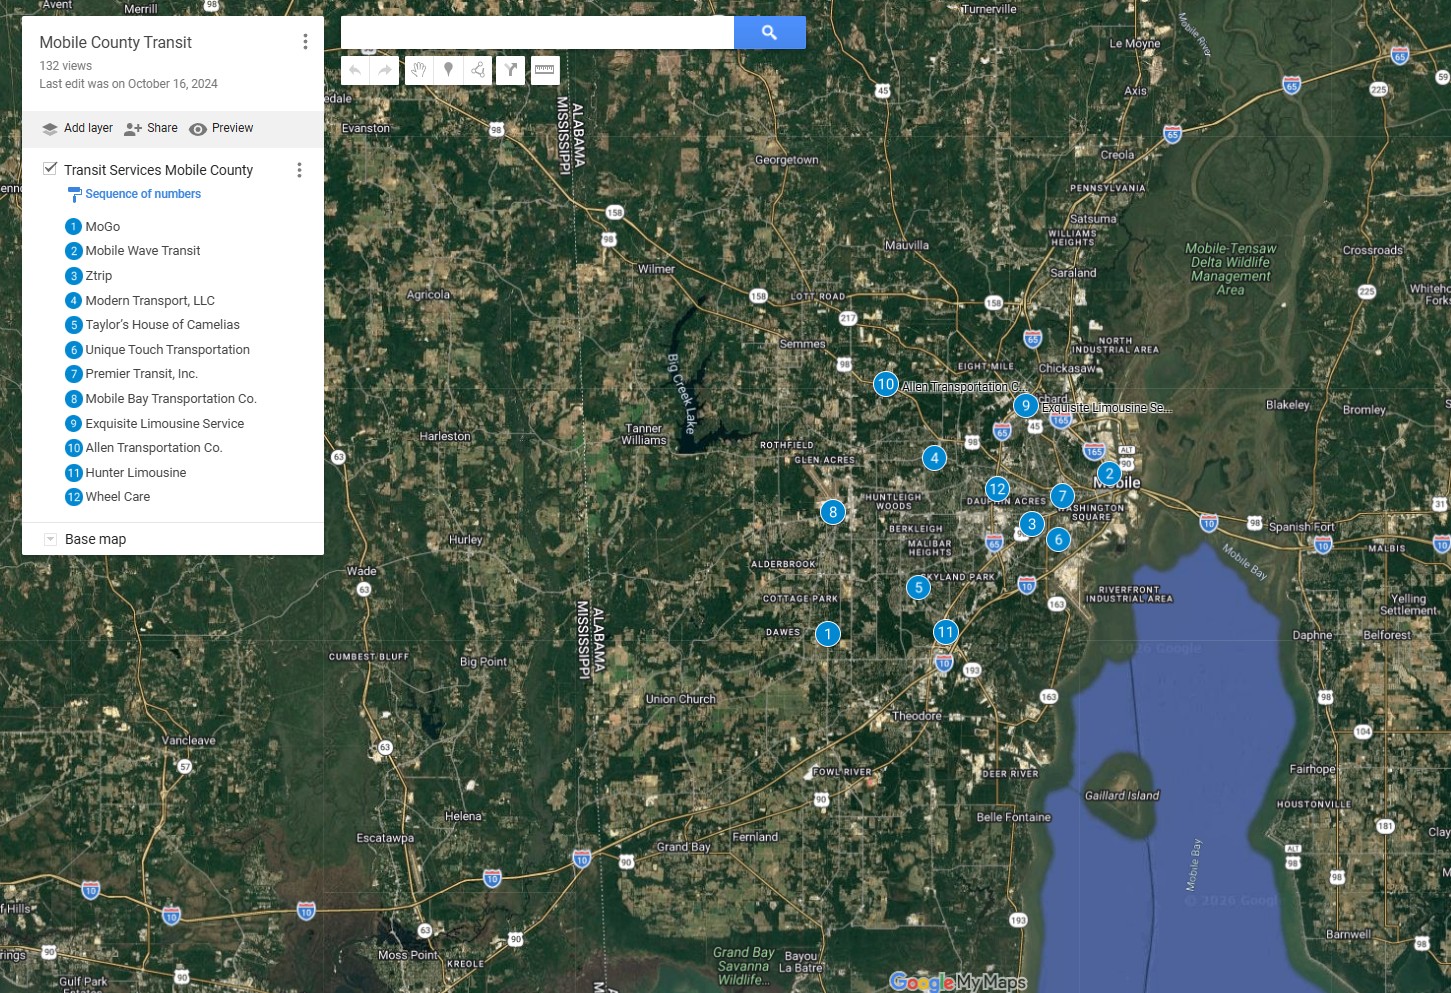The height and width of the screenshot is (993, 1451).
Task: Select Wheel Care list item
Action: coord(118,497)
